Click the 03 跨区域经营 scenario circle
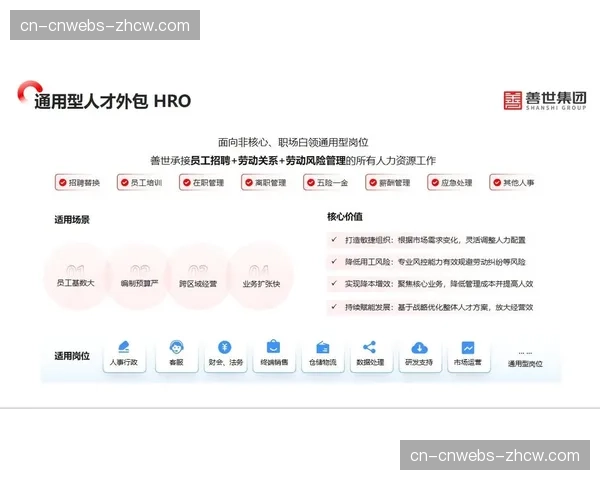This screenshot has width=600, height=480. coord(198,276)
